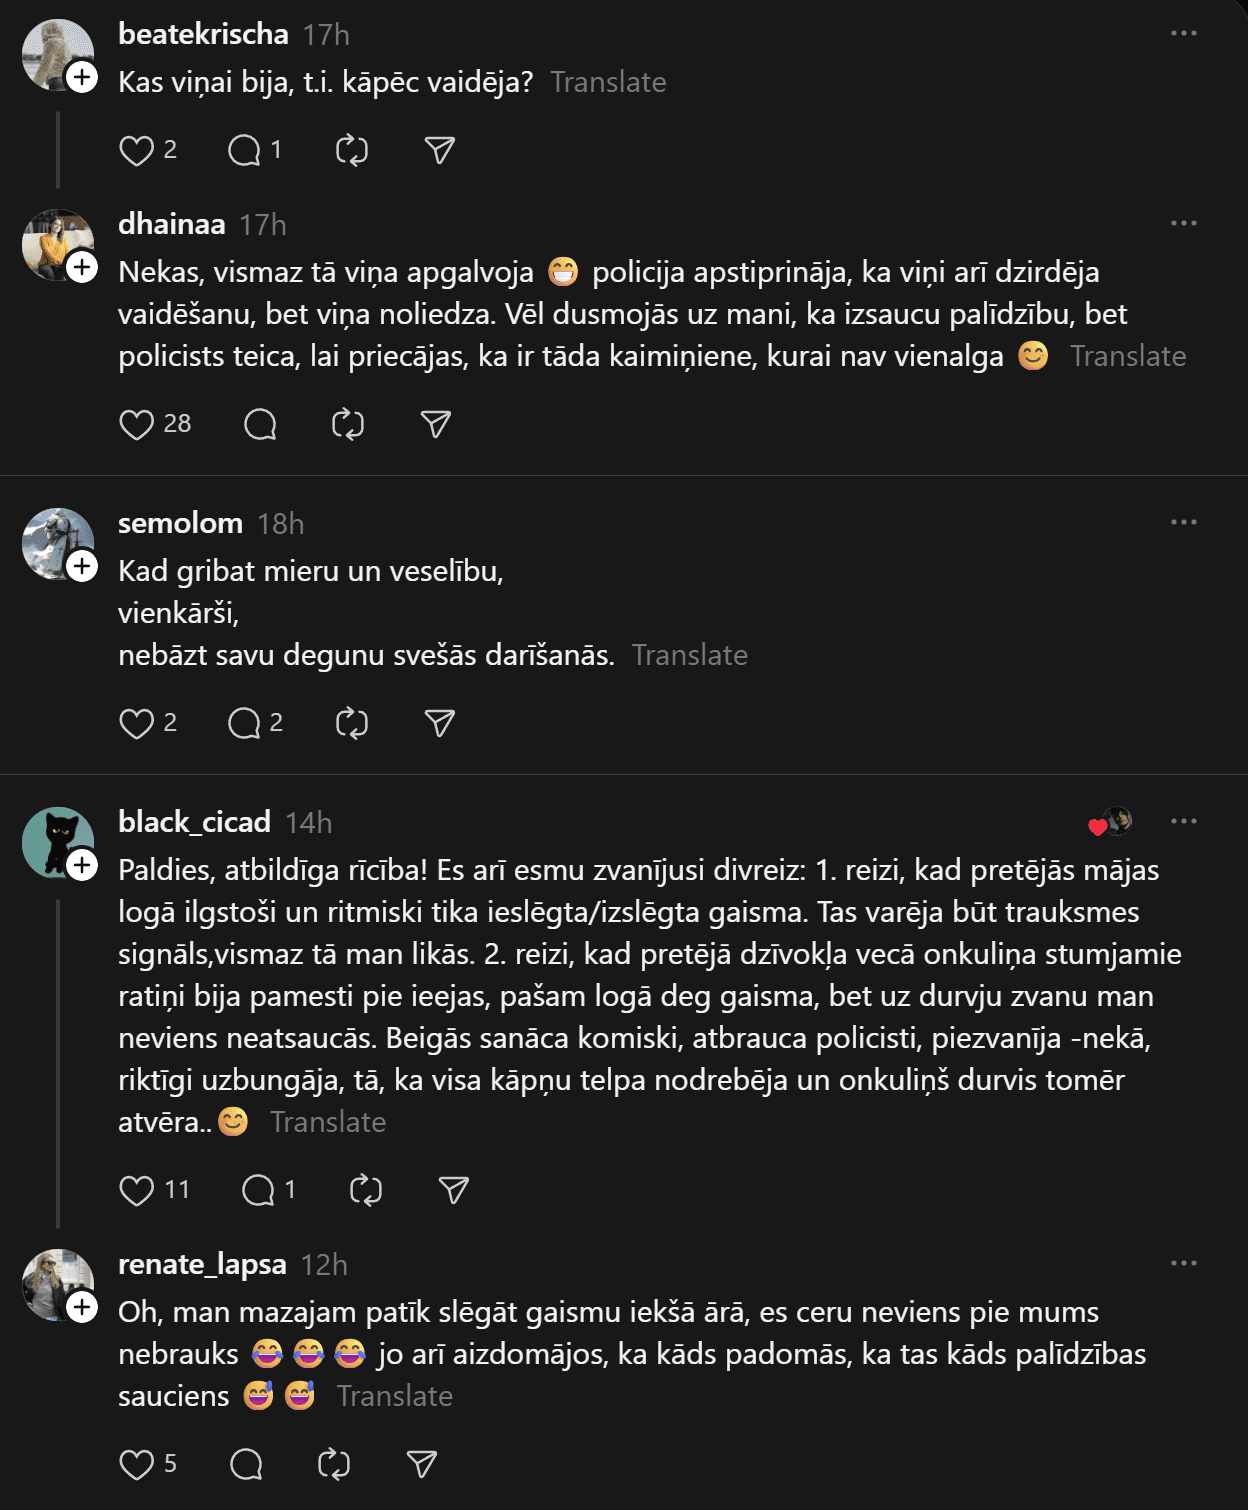Viewport: 1248px width, 1510px height.
Task: Like beatekrischa's comment
Action: coord(136,151)
